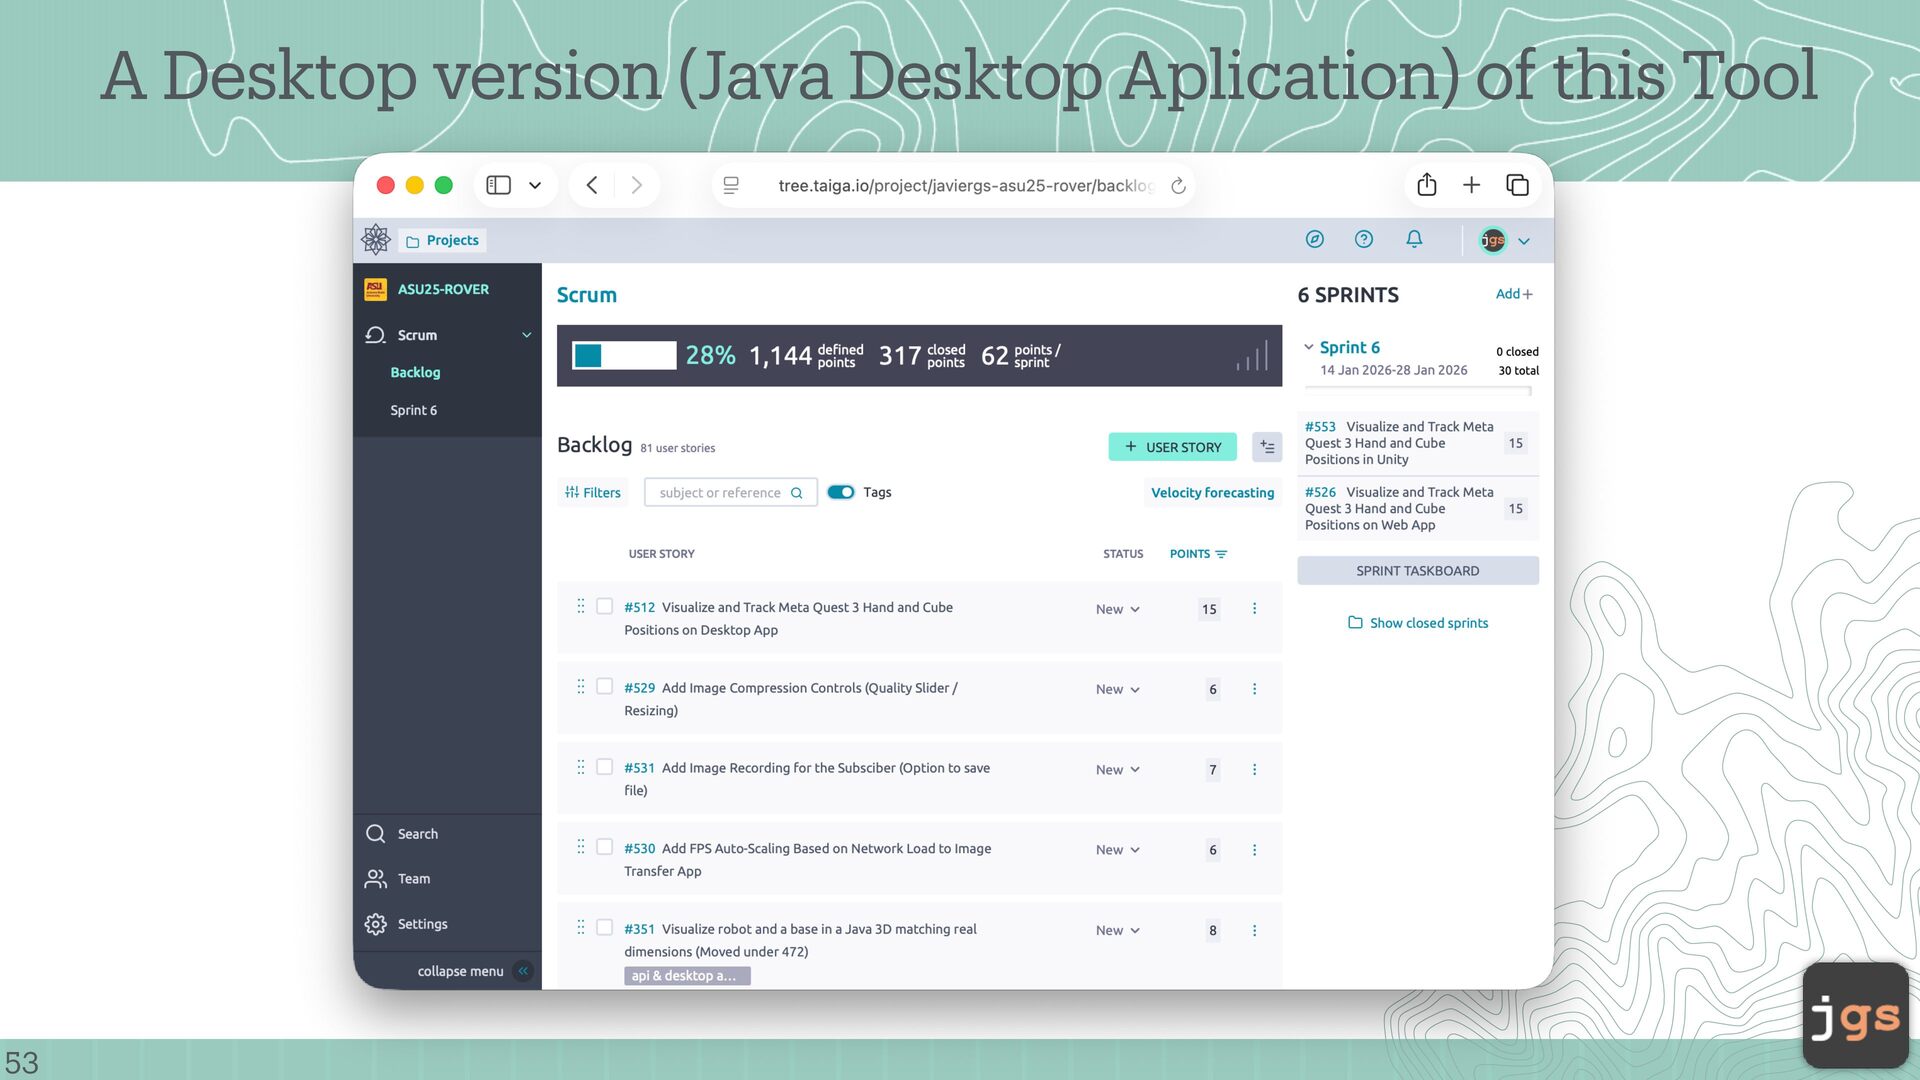The width and height of the screenshot is (1920, 1080).
Task: Open the Discover compass icon
Action: [x=1315, y=239]
